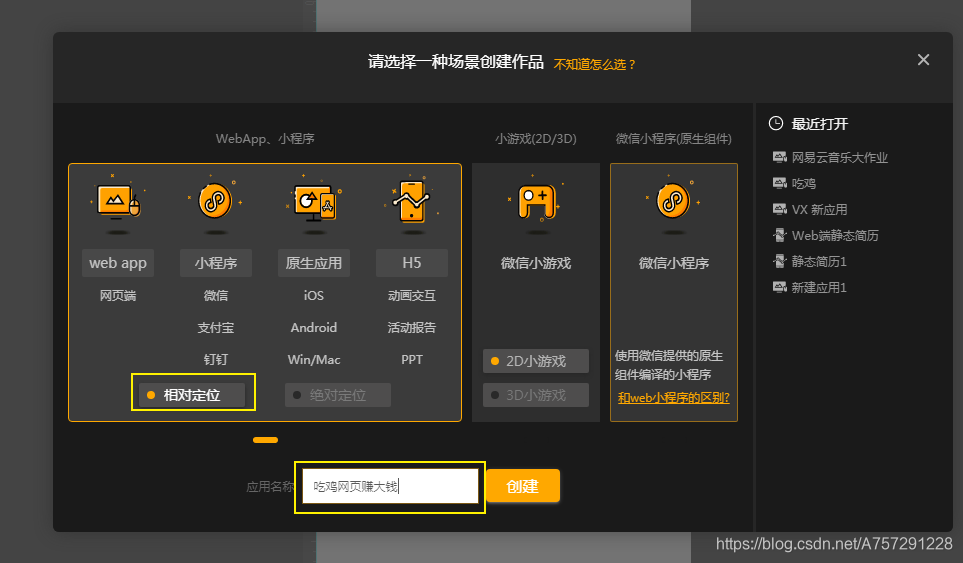Click the icon next to 网易云音乐大作业
Image resolution: width=963 pixels, height=563 pixels.
tap(780, 157)
